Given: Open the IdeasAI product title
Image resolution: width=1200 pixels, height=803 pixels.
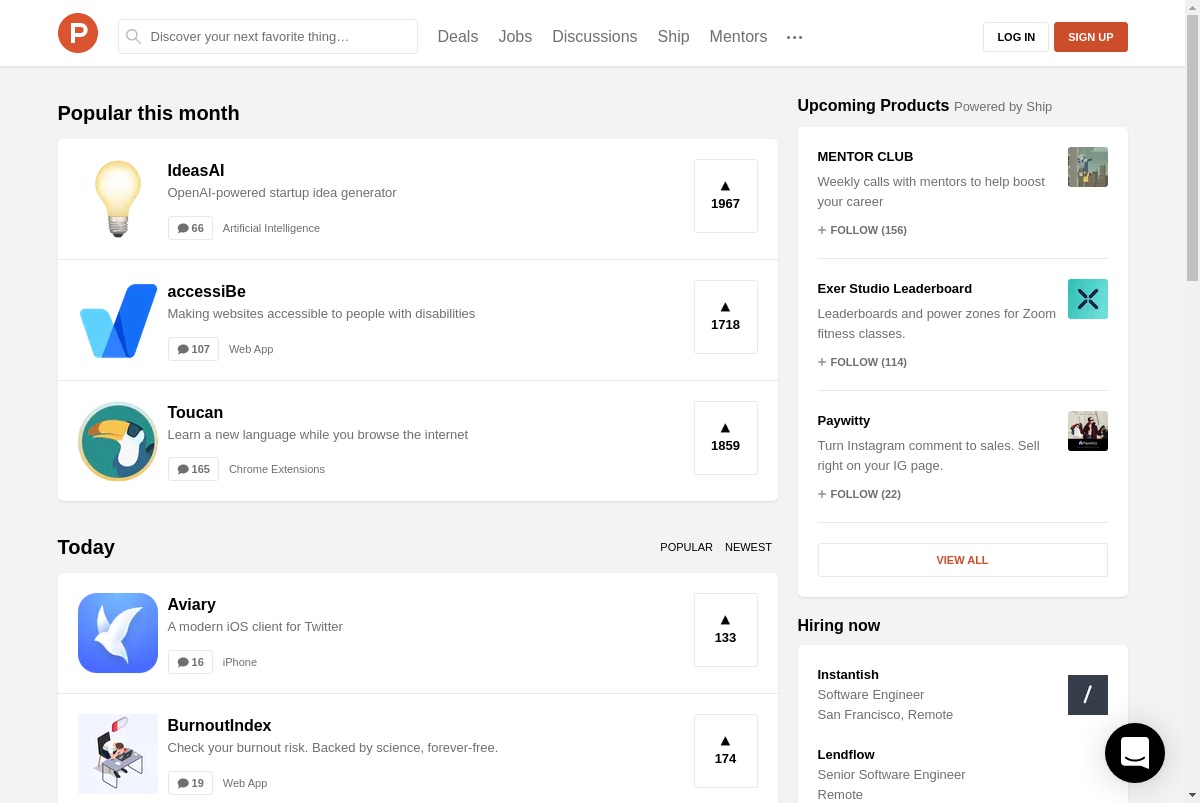Looking at the screenshot, I should 196,171.
